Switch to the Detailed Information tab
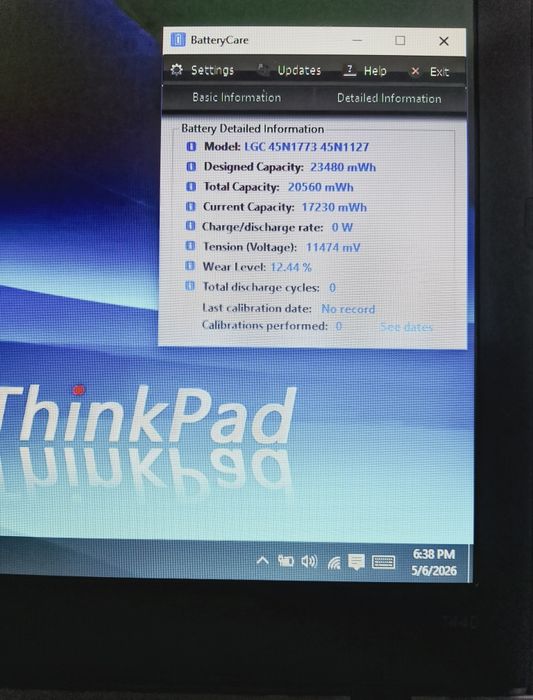The width and height of the screenshot is (533, 700). tap(389, 98)
